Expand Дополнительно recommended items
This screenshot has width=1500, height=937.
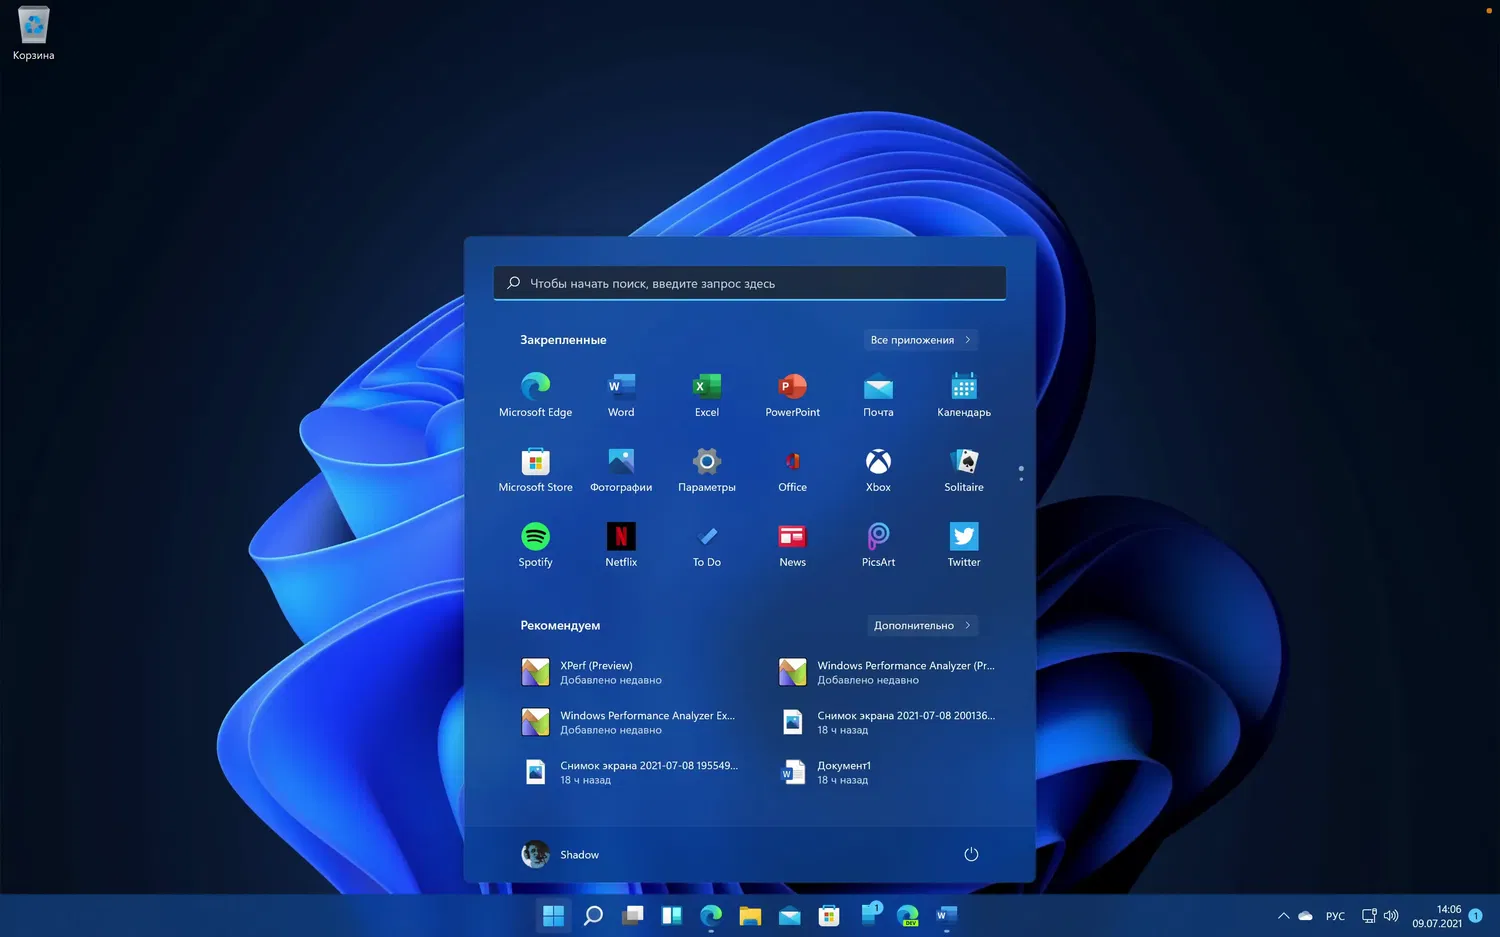pos(922,625)
